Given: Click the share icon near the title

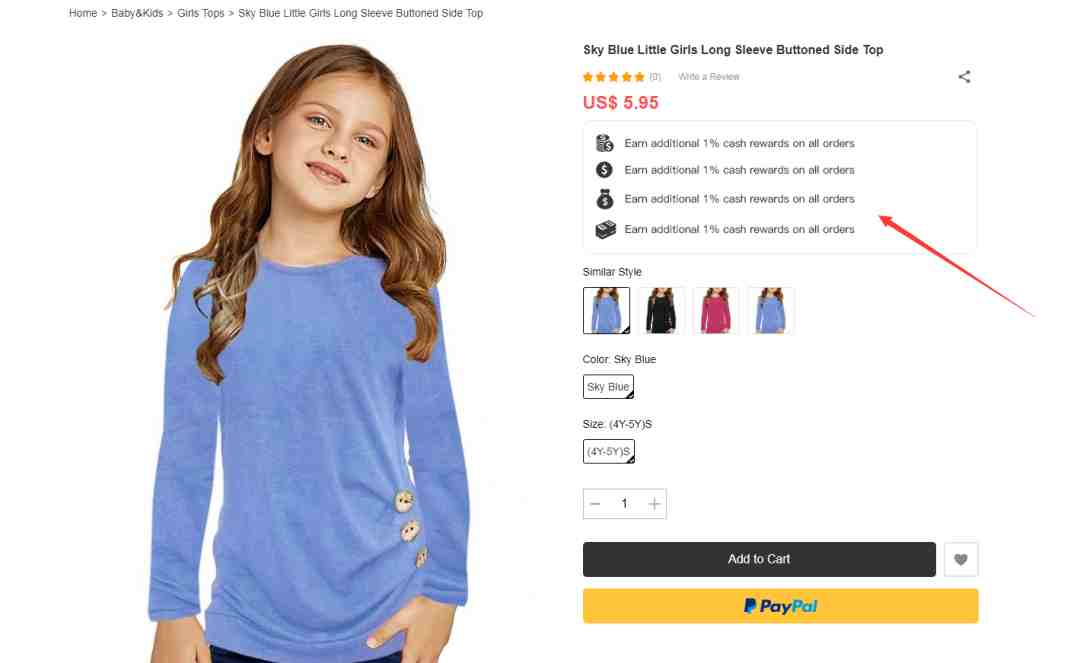Looking at the screenshot, I should [964, 76].
